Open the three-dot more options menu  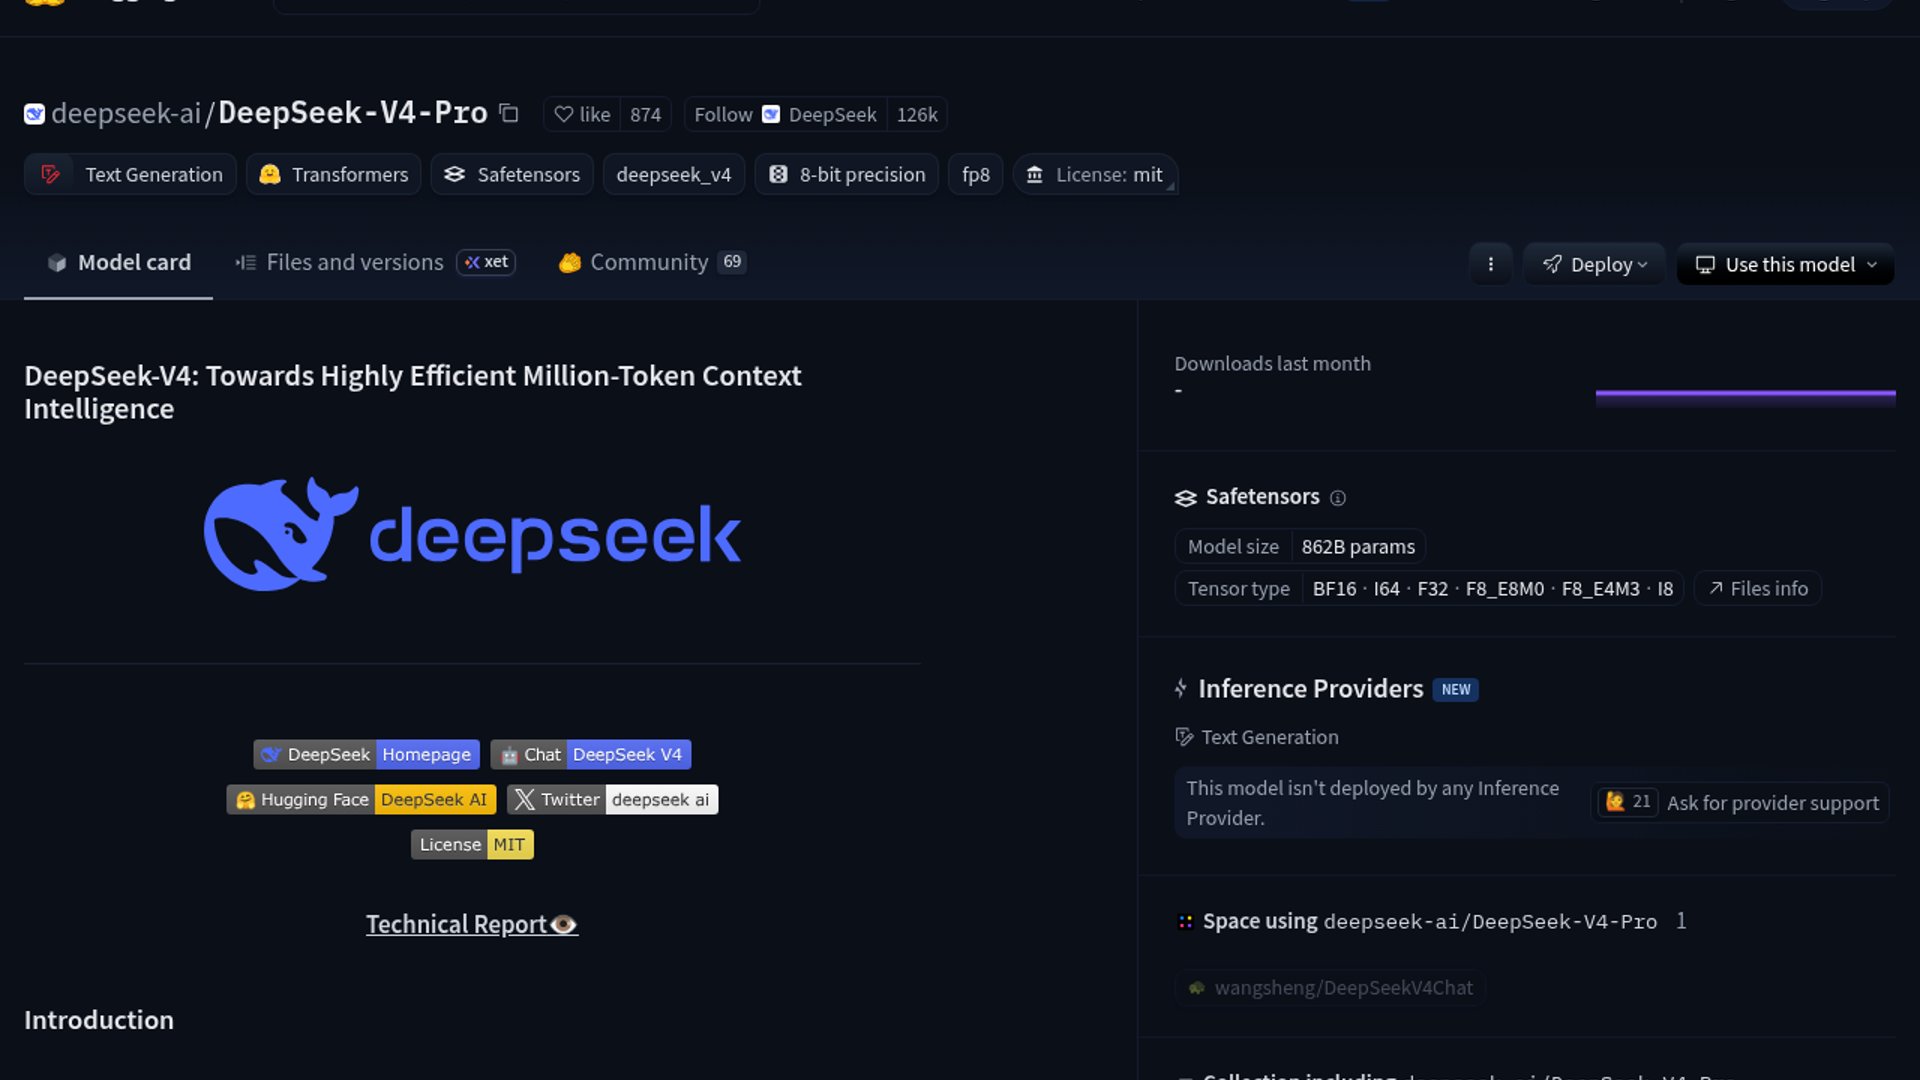pos(1490,264)
